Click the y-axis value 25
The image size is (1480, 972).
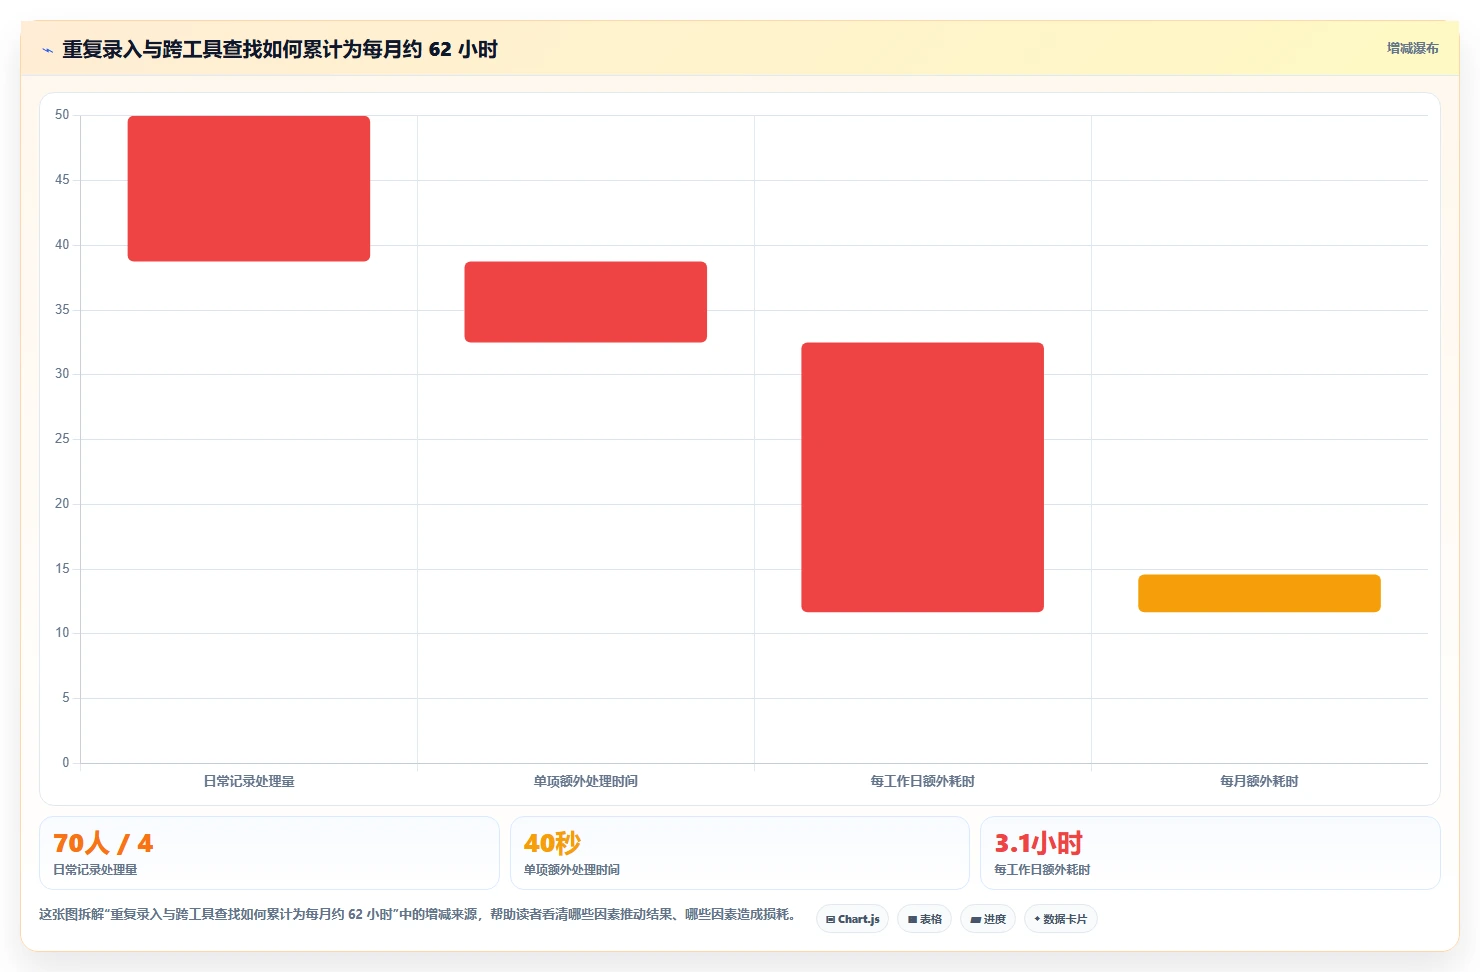62,439
